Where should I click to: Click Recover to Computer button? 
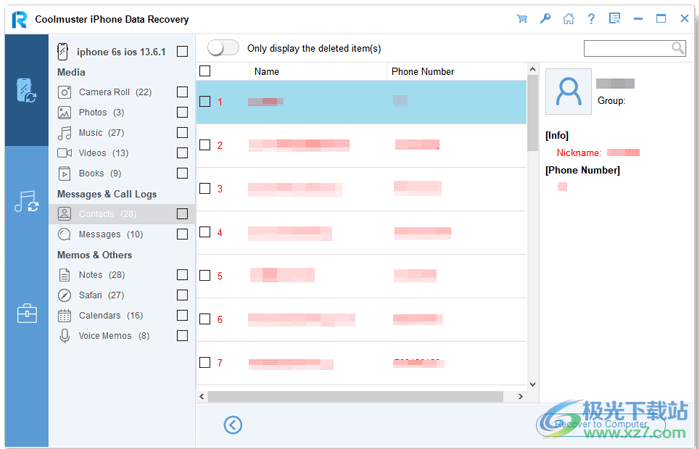[601, 424]
